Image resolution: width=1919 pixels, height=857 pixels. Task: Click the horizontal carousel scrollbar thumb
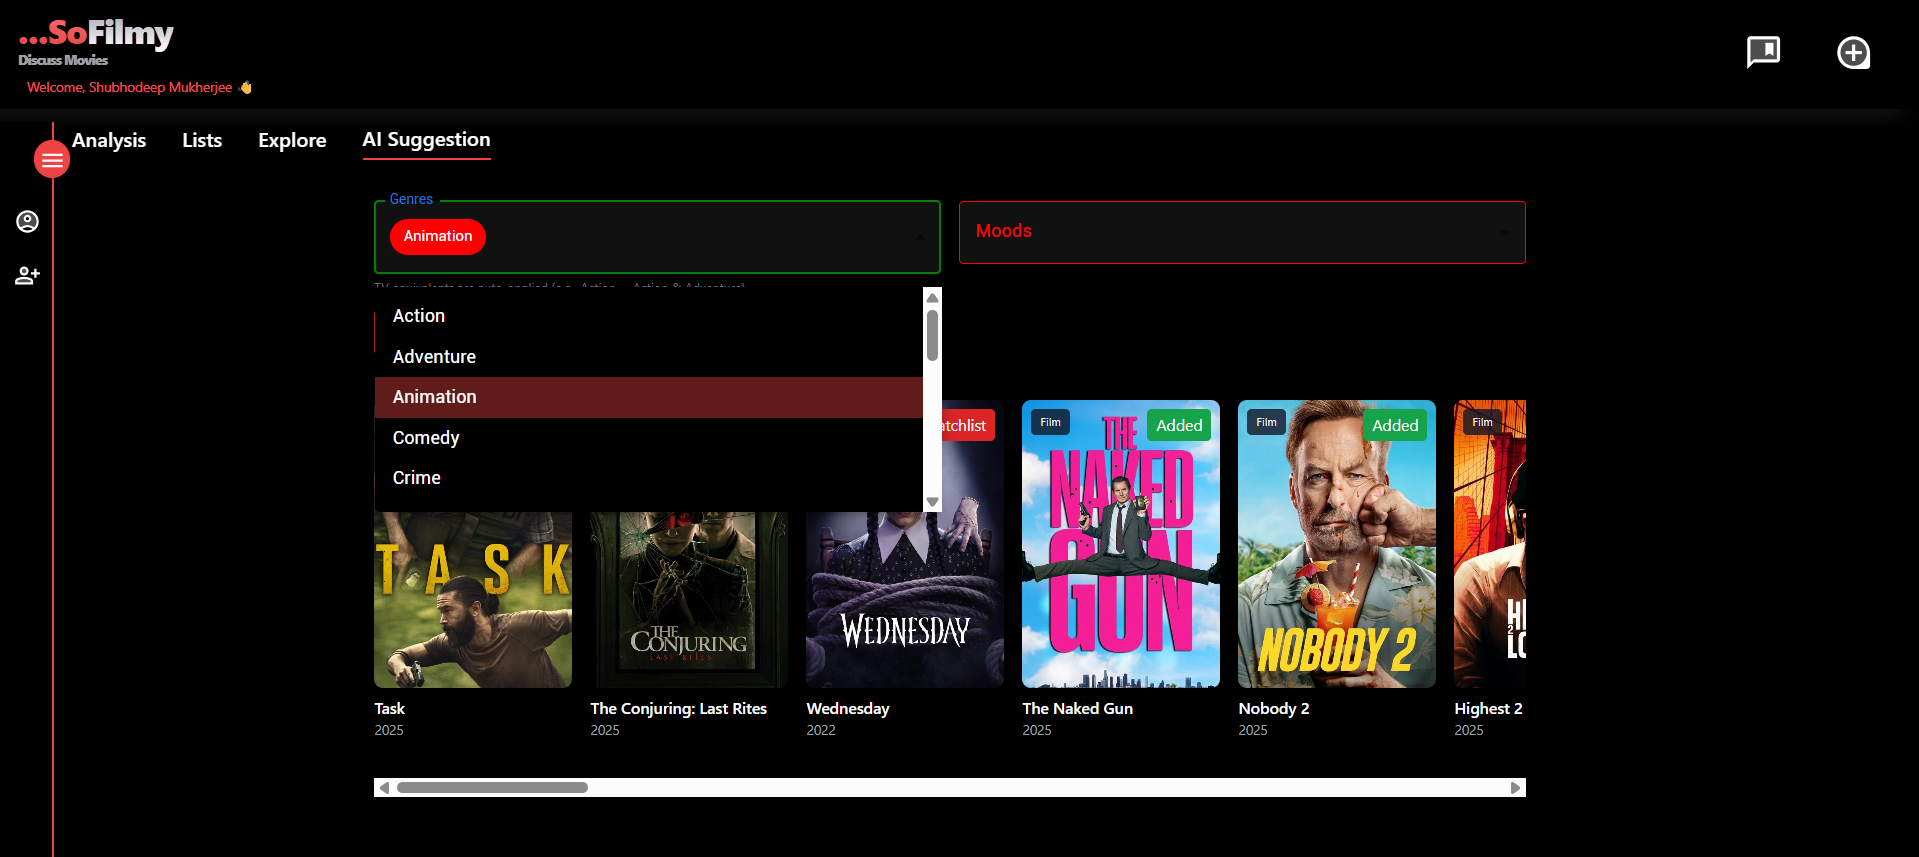click(x=492, y=788)
